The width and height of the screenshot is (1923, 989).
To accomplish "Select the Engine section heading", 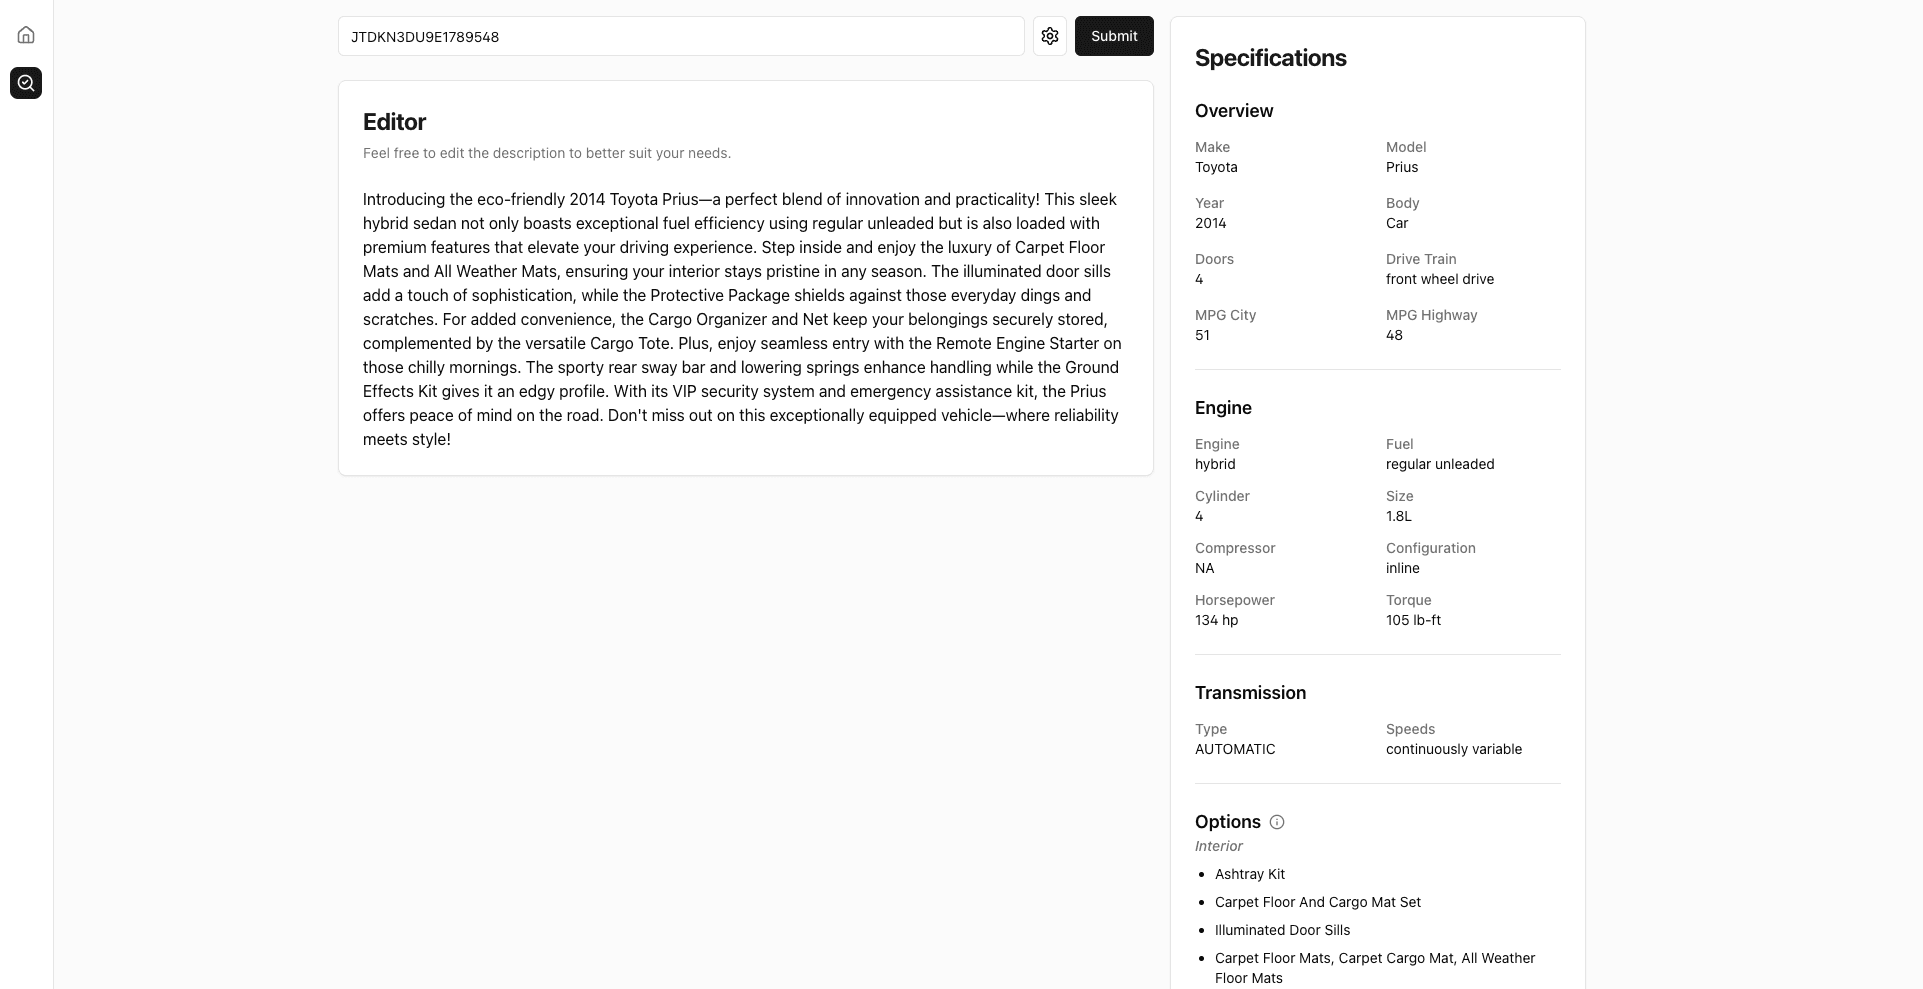I will 1223,408.
